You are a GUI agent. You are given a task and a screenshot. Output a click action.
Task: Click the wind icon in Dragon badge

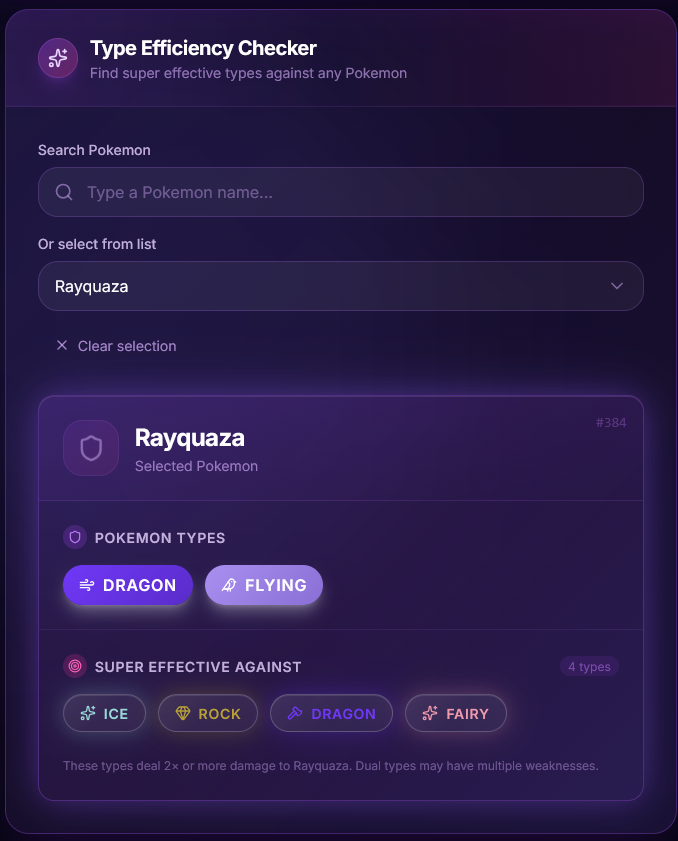click(87, 585)
